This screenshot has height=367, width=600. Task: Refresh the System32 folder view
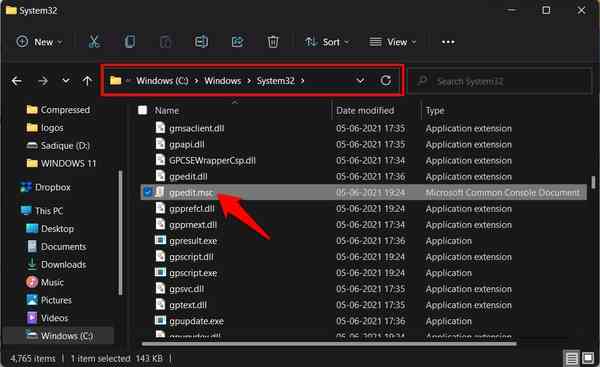[x=386, y=80]
